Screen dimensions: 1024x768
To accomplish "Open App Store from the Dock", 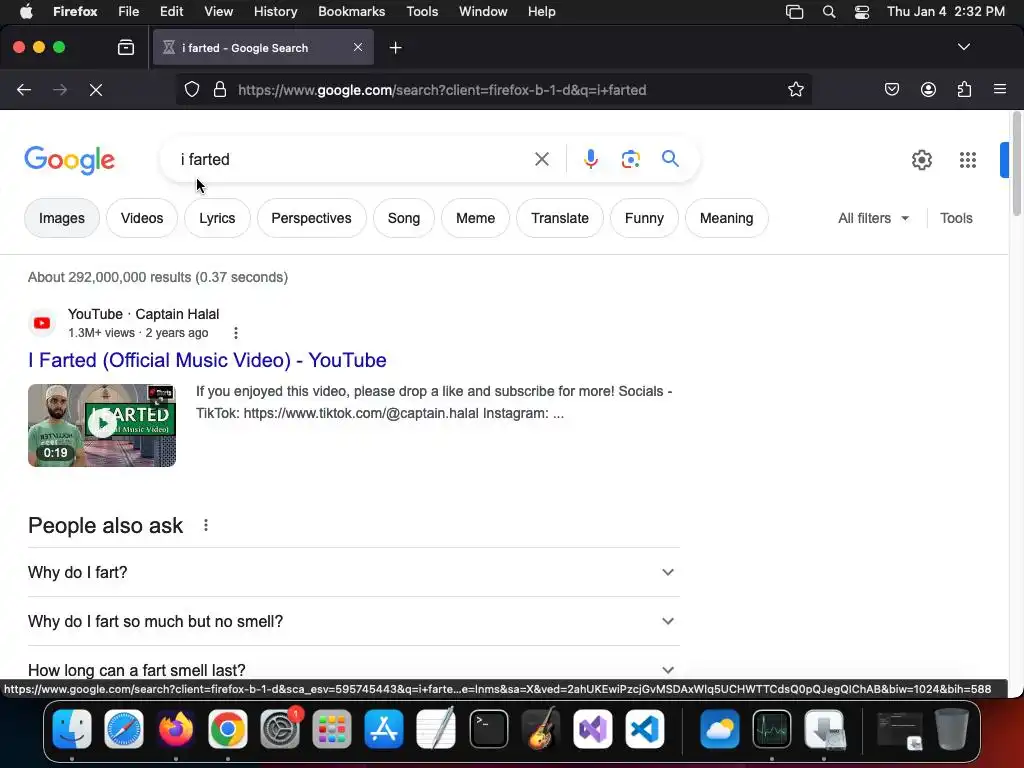I will click(x=384, y=729).
